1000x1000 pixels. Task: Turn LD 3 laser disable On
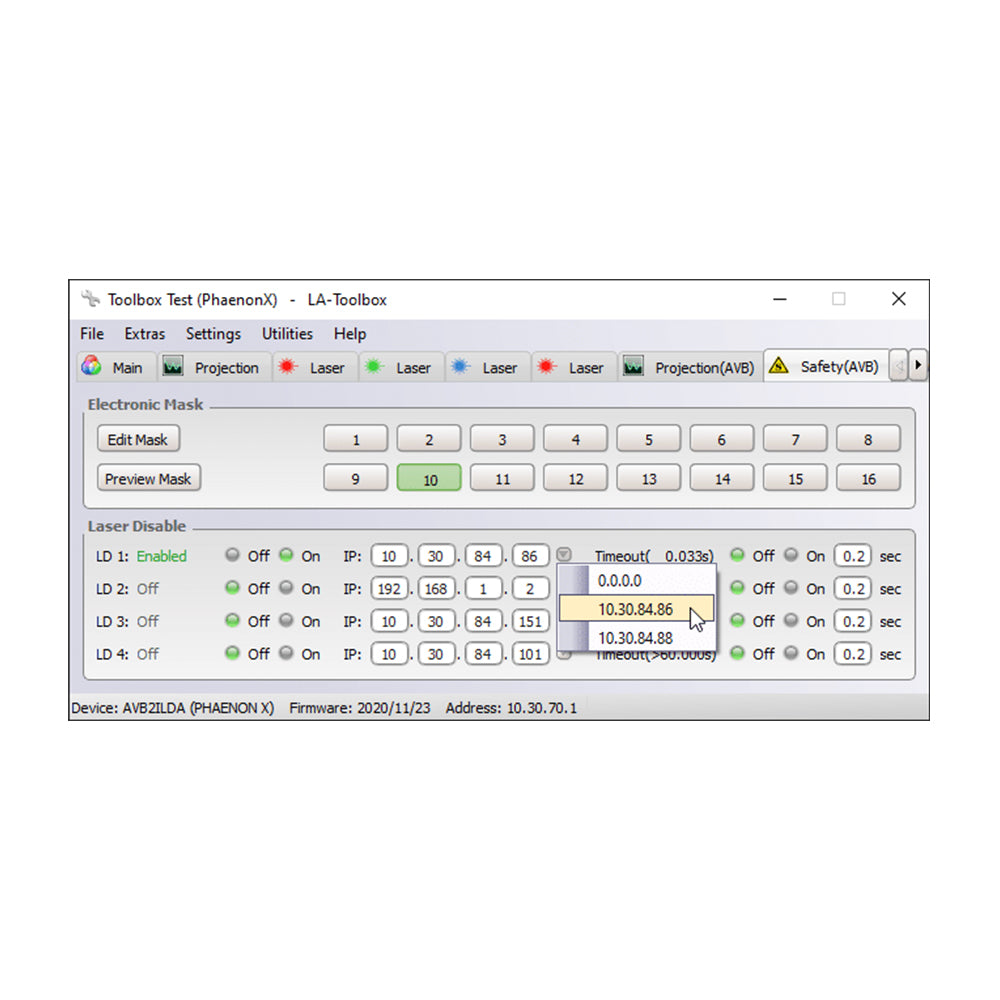point(286,620)
